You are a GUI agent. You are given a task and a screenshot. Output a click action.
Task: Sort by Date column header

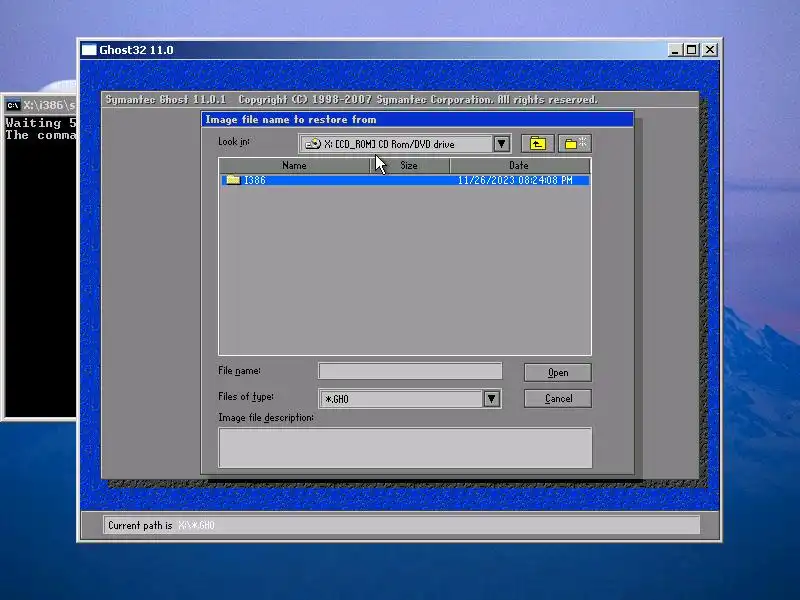coord(519,165)
